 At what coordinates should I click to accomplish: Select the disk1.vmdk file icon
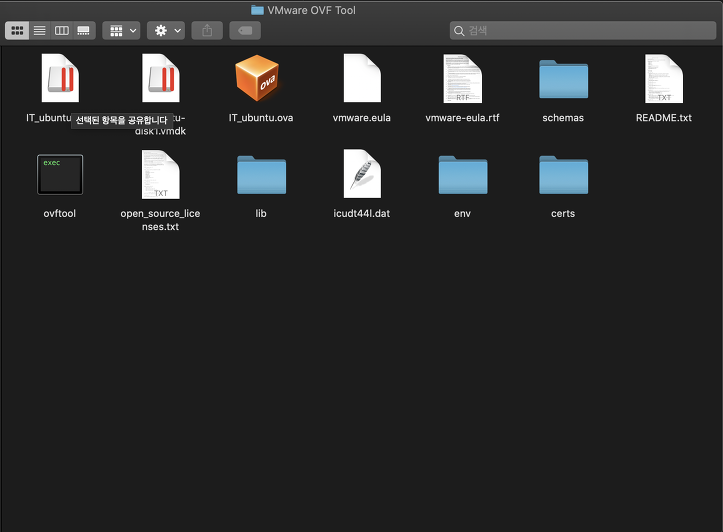[160, 78]
